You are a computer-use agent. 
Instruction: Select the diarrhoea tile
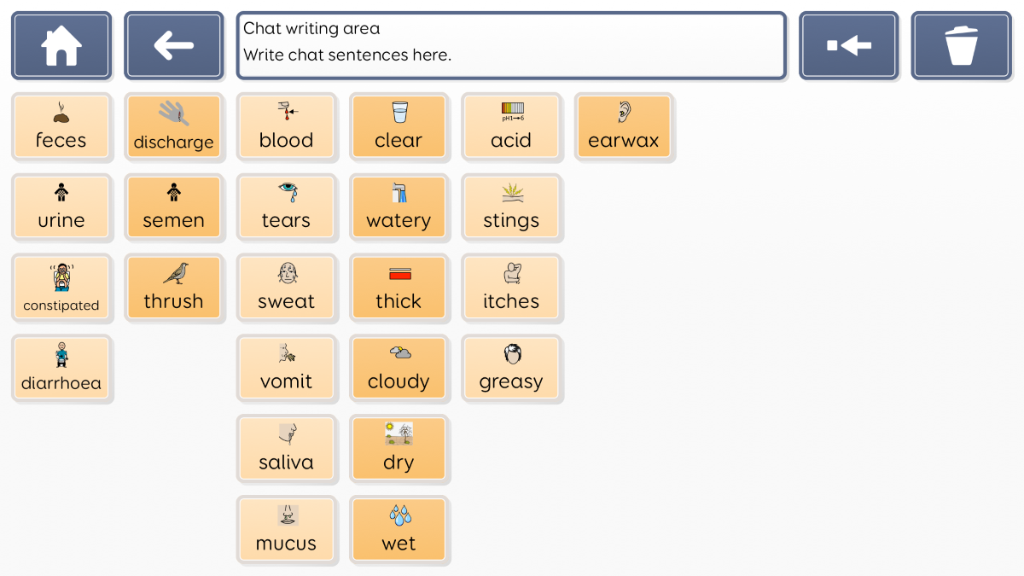(x=61, y=368)
